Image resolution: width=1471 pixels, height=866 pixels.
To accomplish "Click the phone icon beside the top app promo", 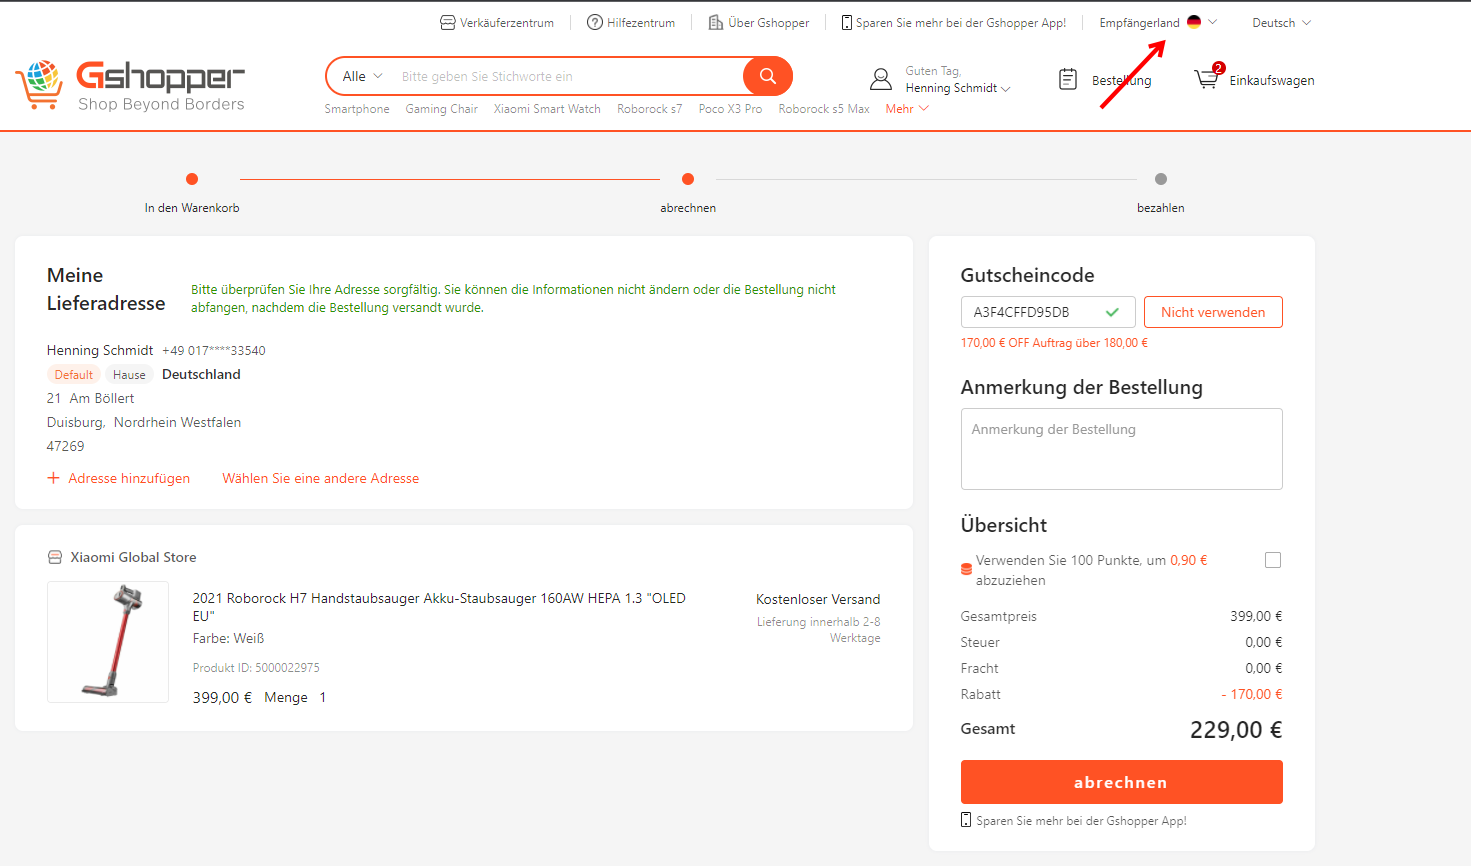I will (847, 22).
